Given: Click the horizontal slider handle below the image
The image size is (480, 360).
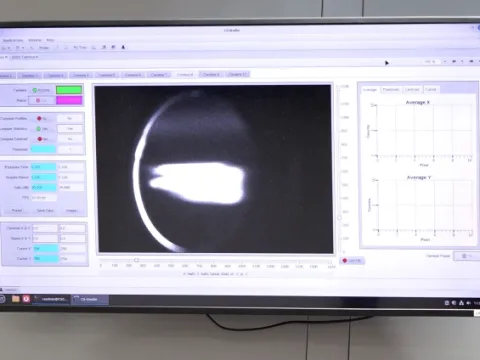Looking at the screenshot, I should (136, 260).
